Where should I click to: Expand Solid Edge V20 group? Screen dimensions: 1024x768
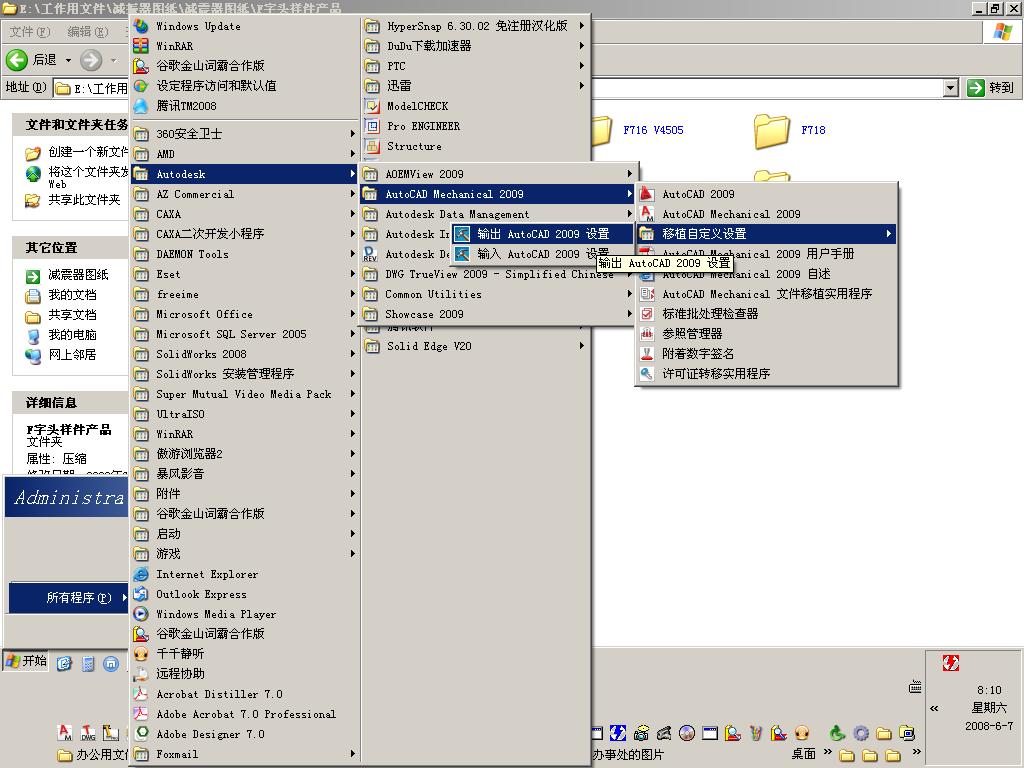[475, 346]
